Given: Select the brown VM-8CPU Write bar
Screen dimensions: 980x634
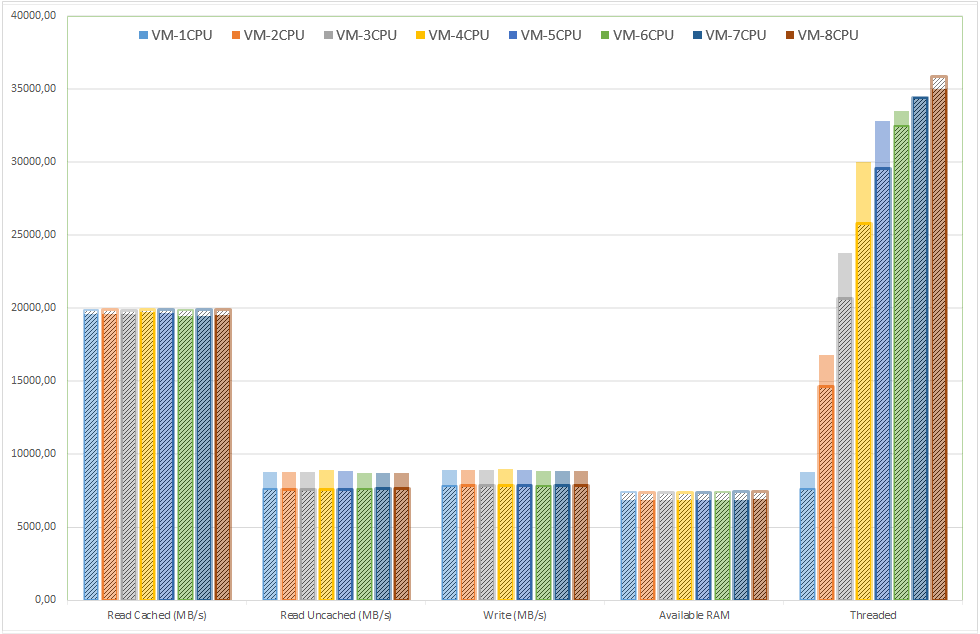Looking at the screenshot, I should pyautogui.click(x=581, y=536).
